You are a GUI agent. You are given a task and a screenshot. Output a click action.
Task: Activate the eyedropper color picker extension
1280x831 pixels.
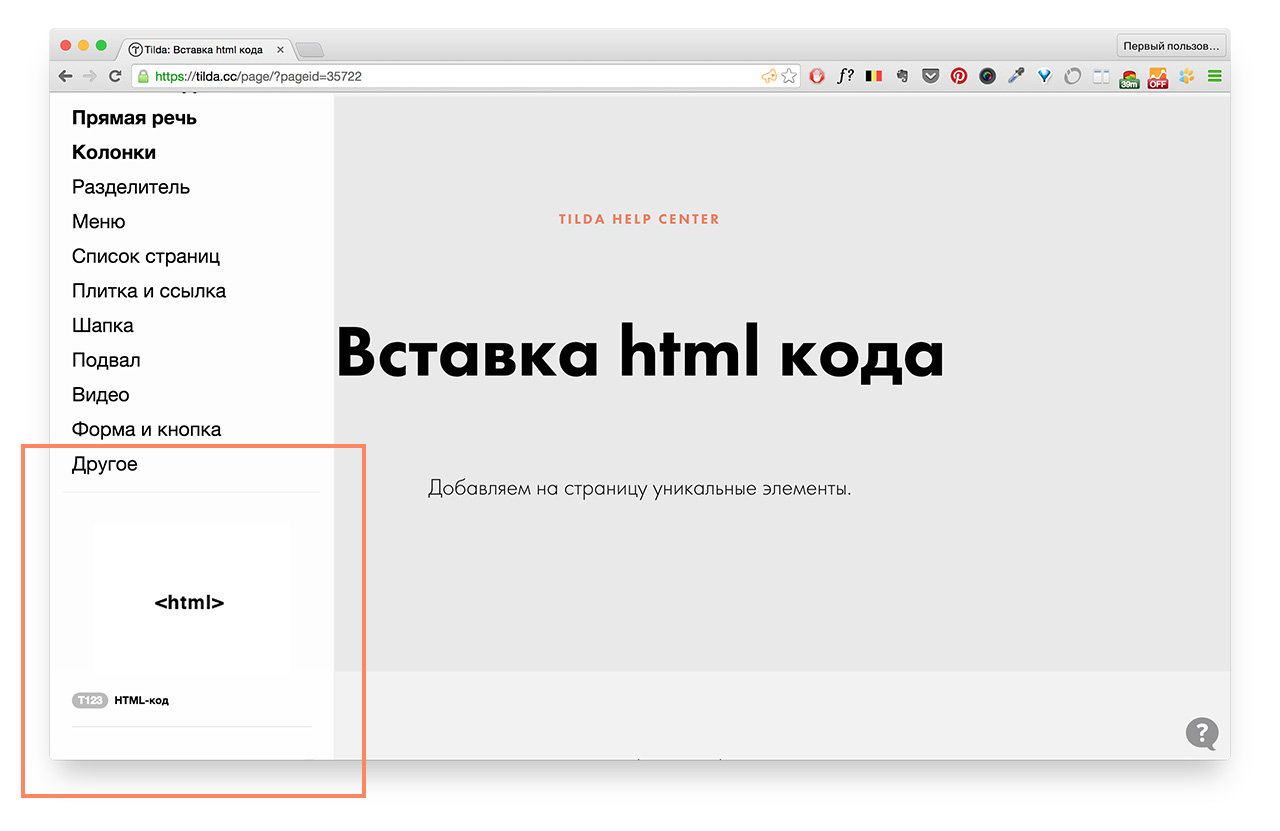click(1016, 76)
